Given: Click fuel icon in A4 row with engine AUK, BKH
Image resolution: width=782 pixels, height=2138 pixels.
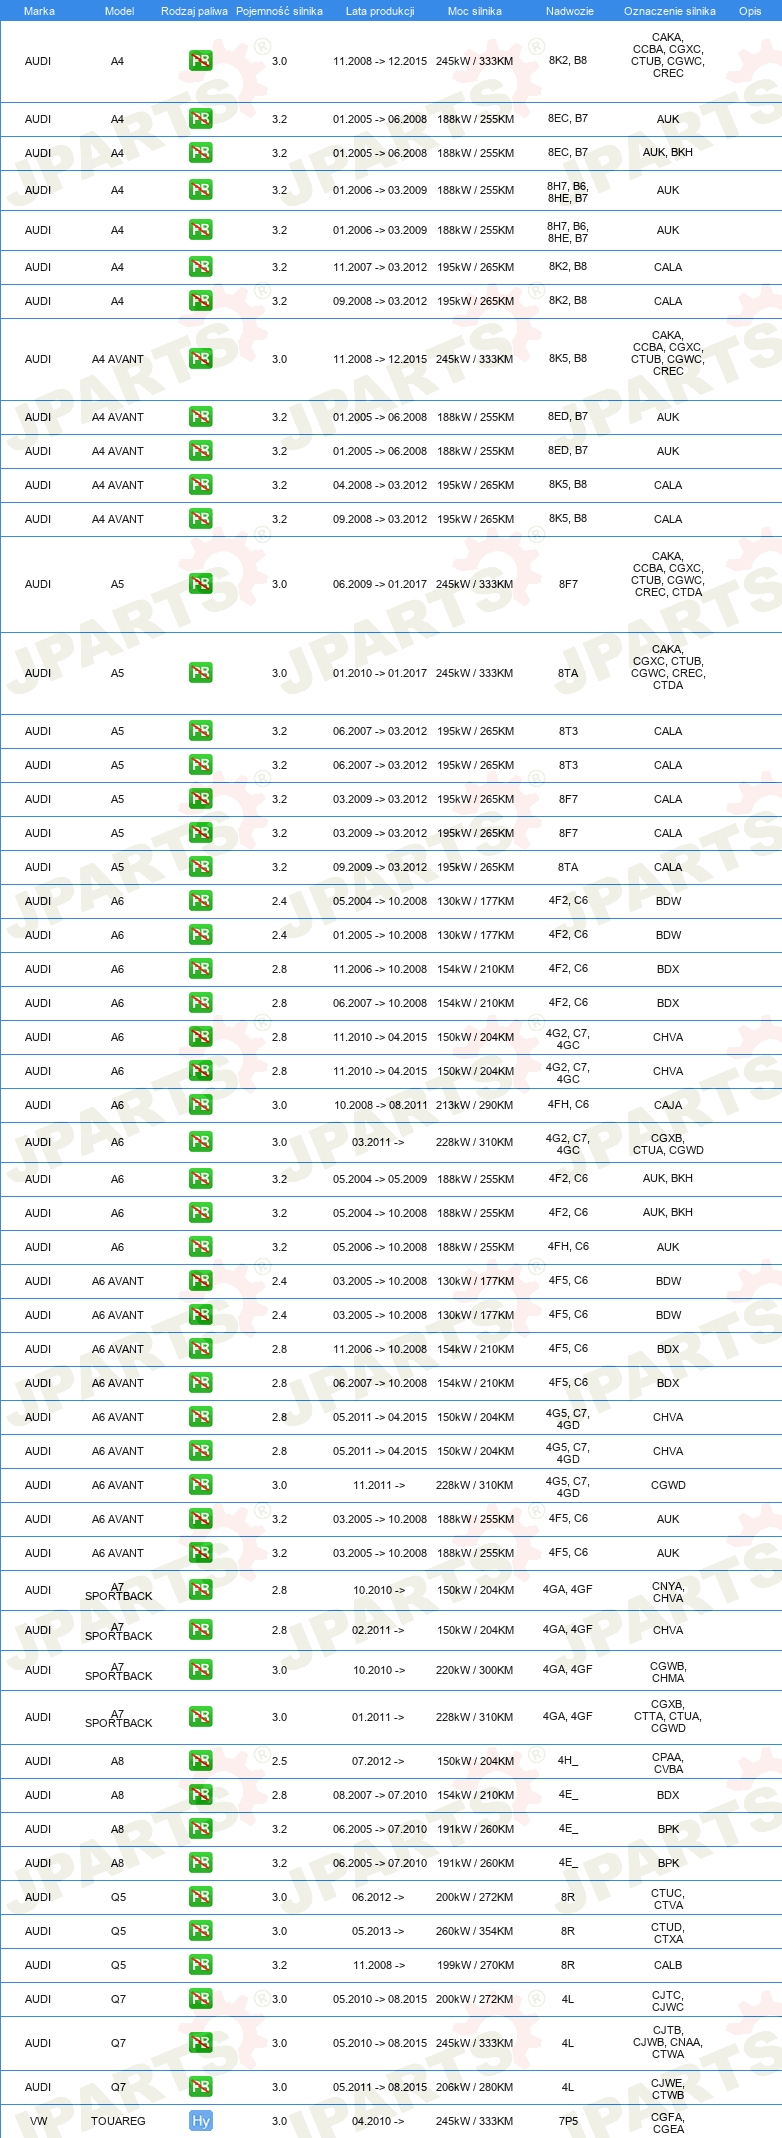Looking at the screenshot, I should click(201, 153).
